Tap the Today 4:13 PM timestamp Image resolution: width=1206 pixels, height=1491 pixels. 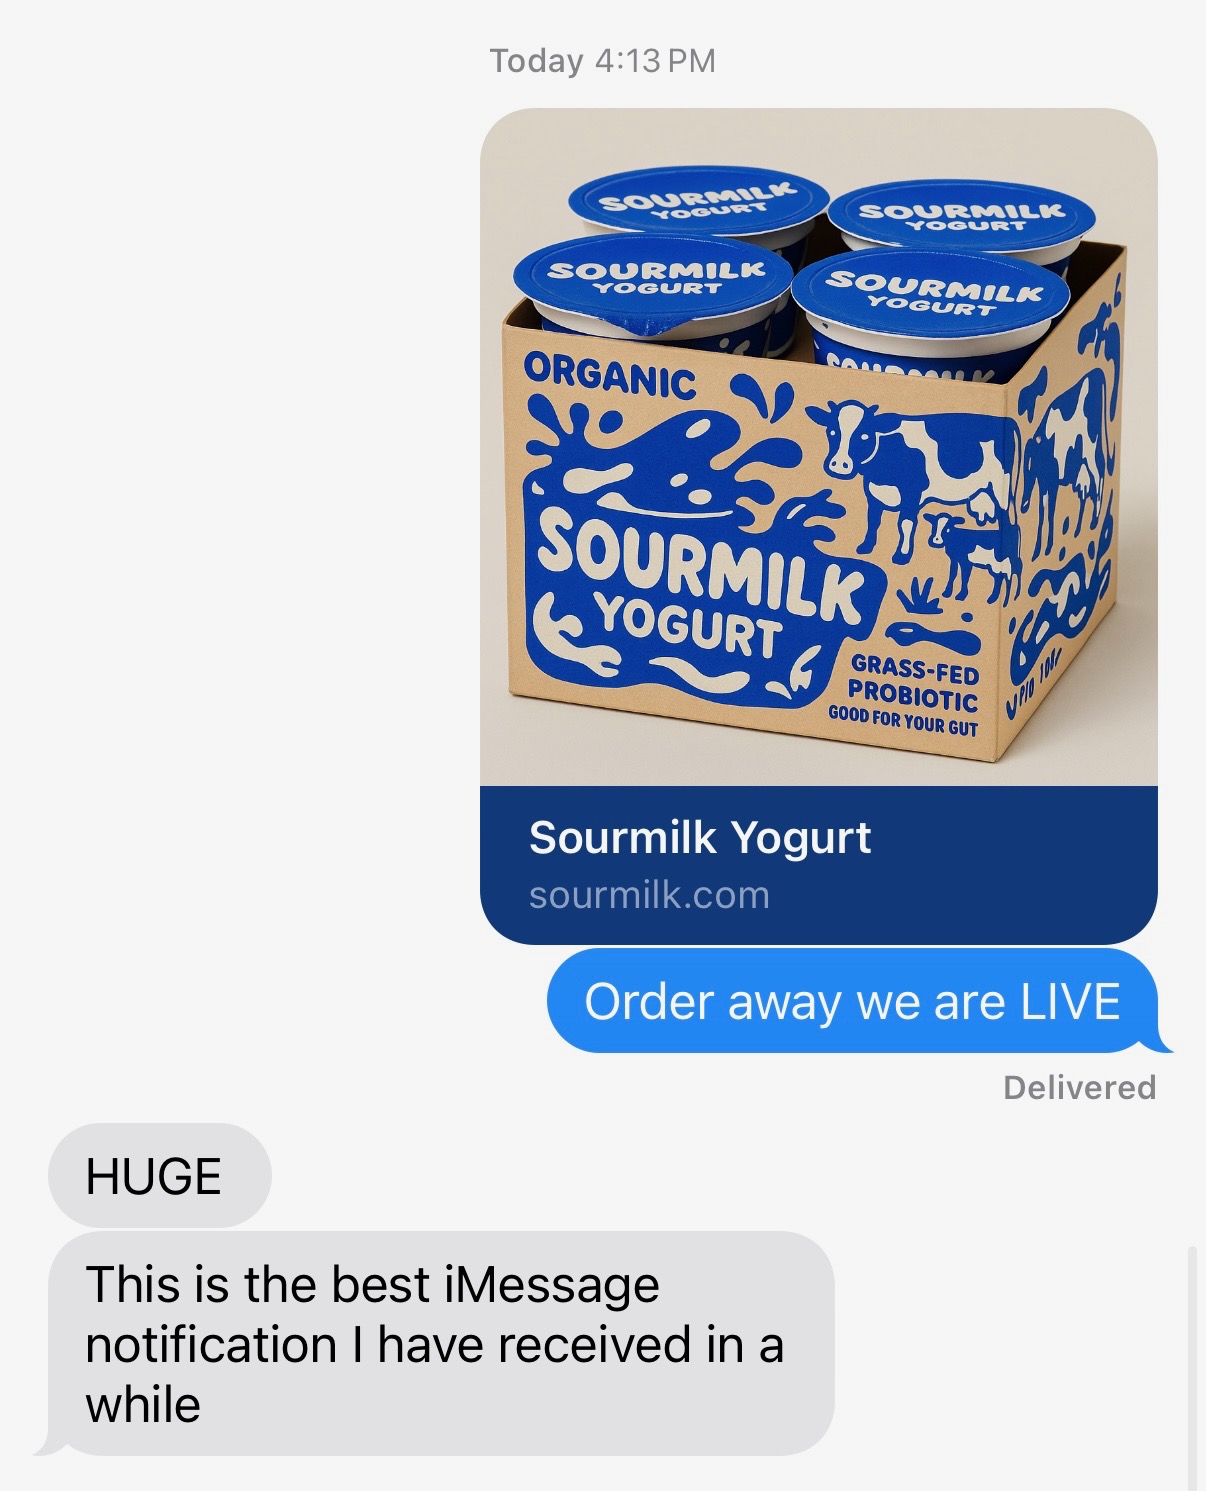point(602,61)
